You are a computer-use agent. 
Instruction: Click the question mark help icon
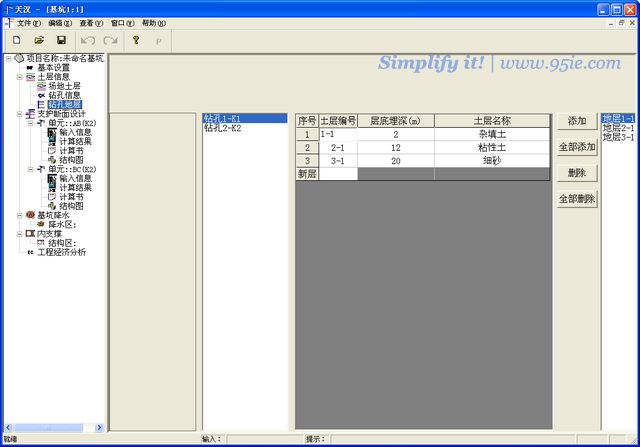136,40
